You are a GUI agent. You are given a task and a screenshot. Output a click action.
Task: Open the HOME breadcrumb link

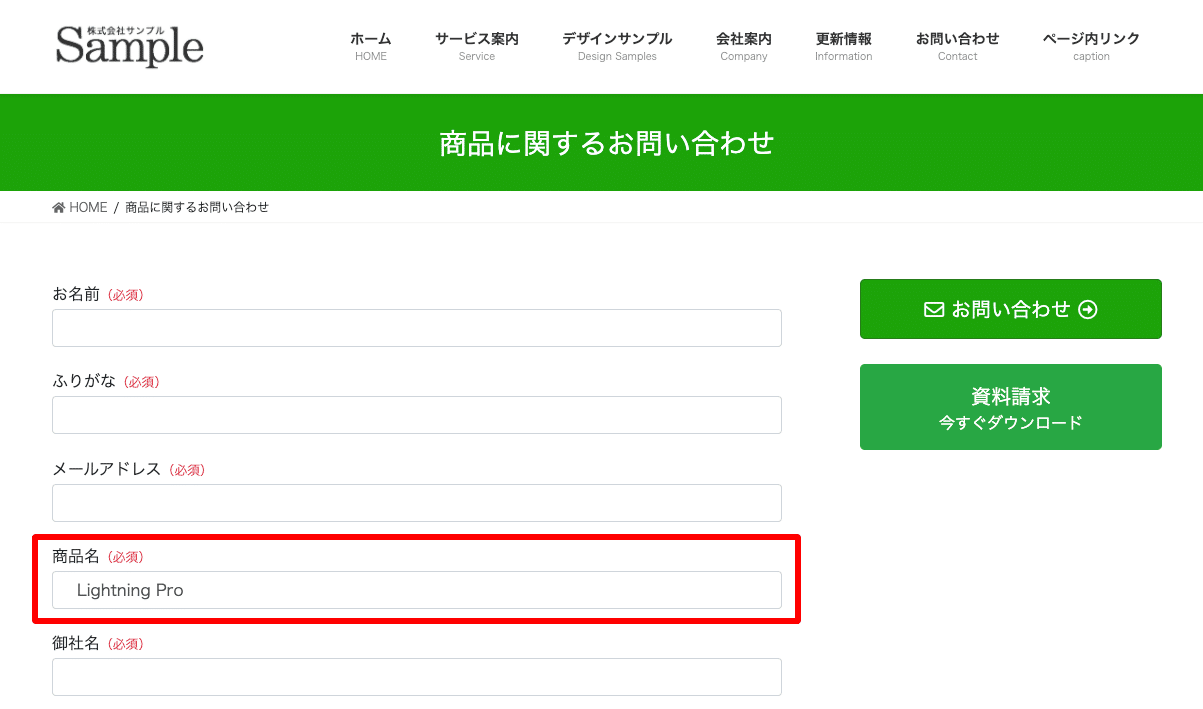pyautogui.click(x=87, y=207)
